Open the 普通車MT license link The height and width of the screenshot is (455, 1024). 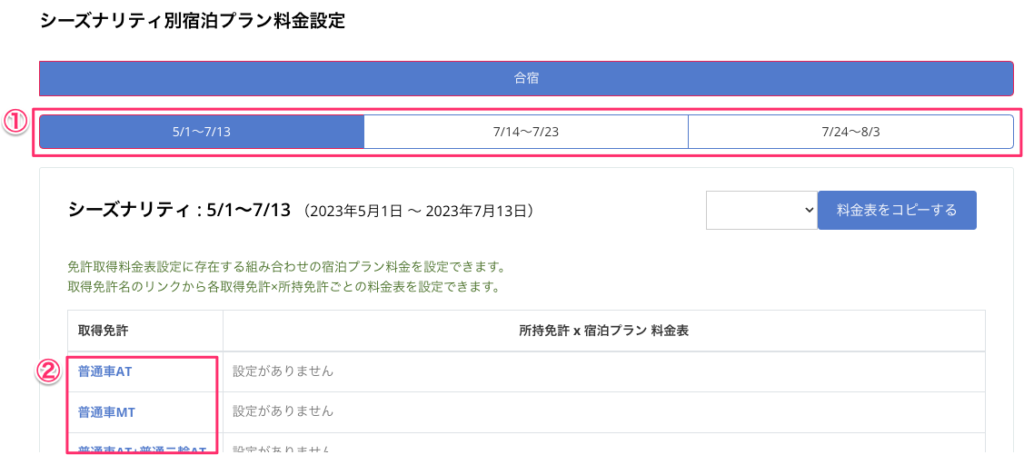click(x=105, y=411)
